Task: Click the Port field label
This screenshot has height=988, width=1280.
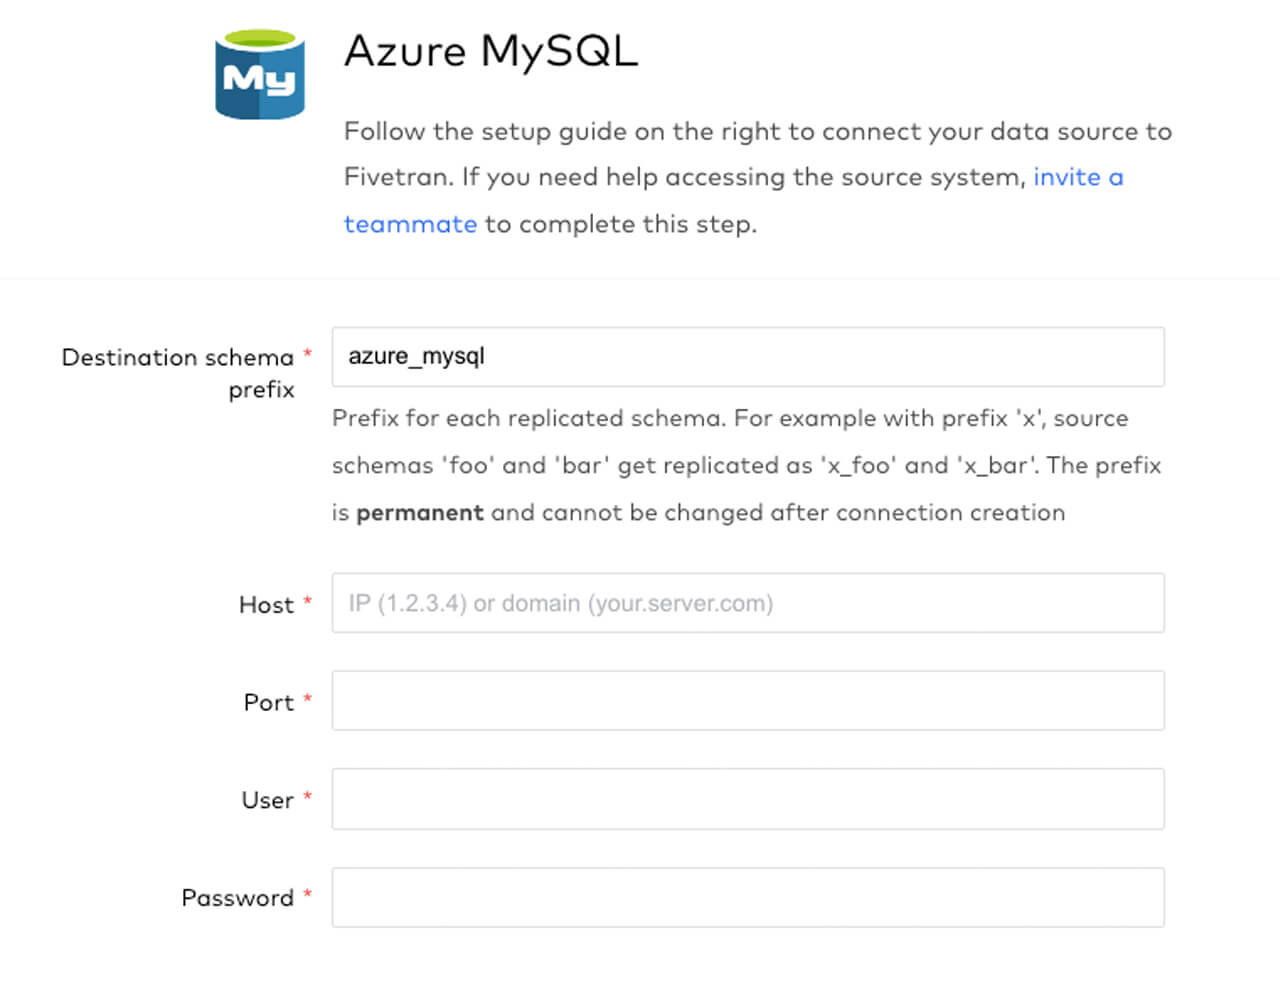Action: coord(268,703)
